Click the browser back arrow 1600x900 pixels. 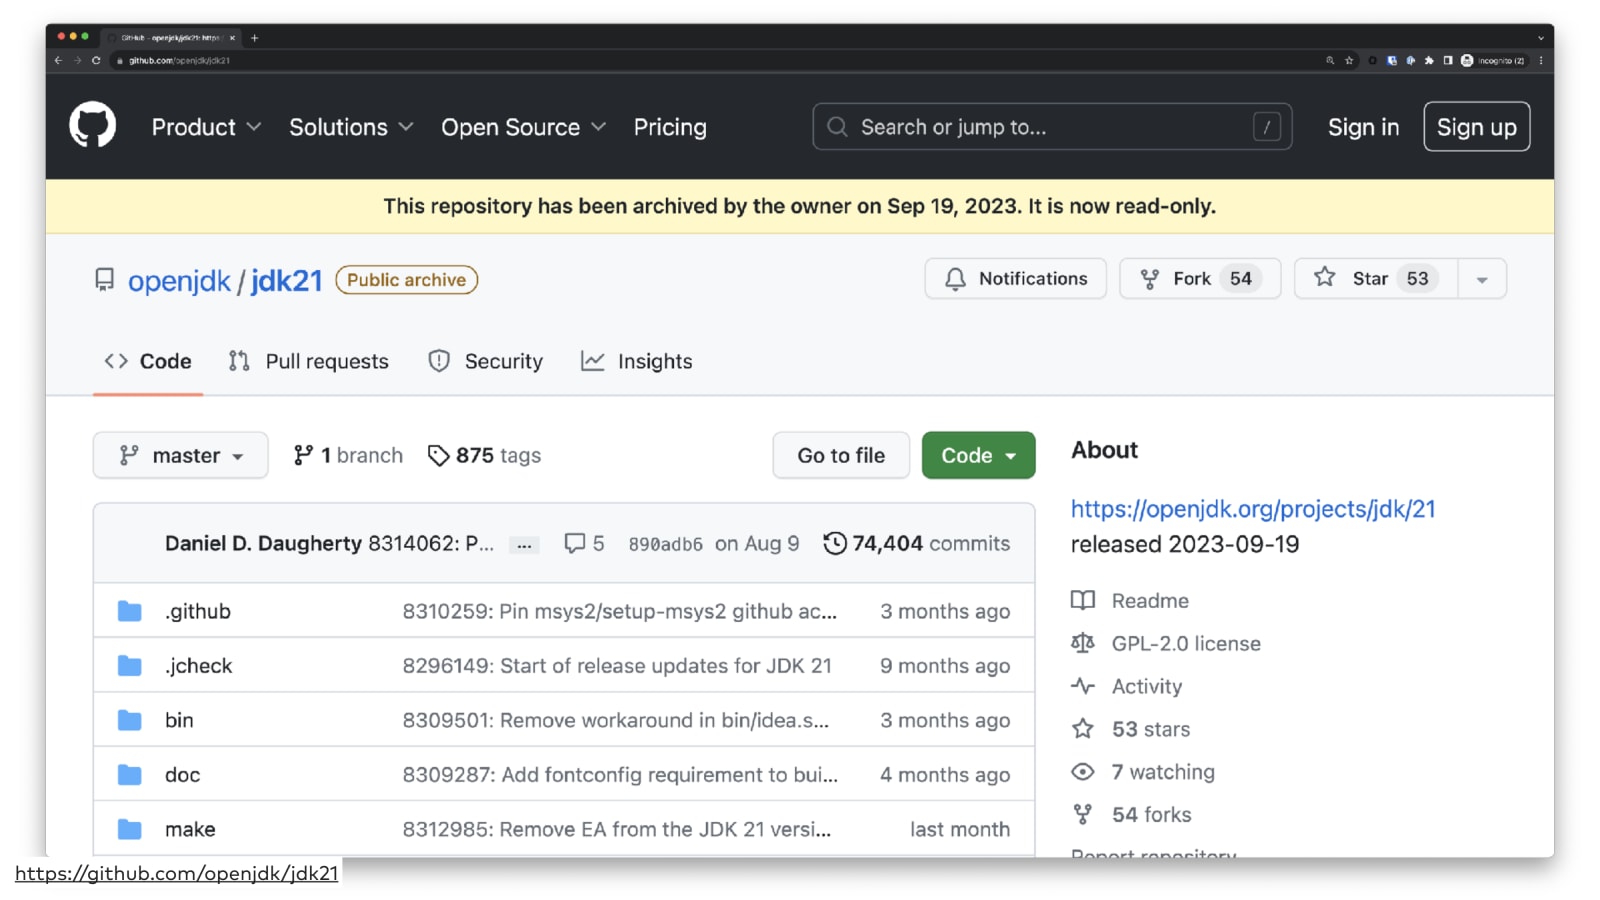pyautogui.click(x=58, y=61)
